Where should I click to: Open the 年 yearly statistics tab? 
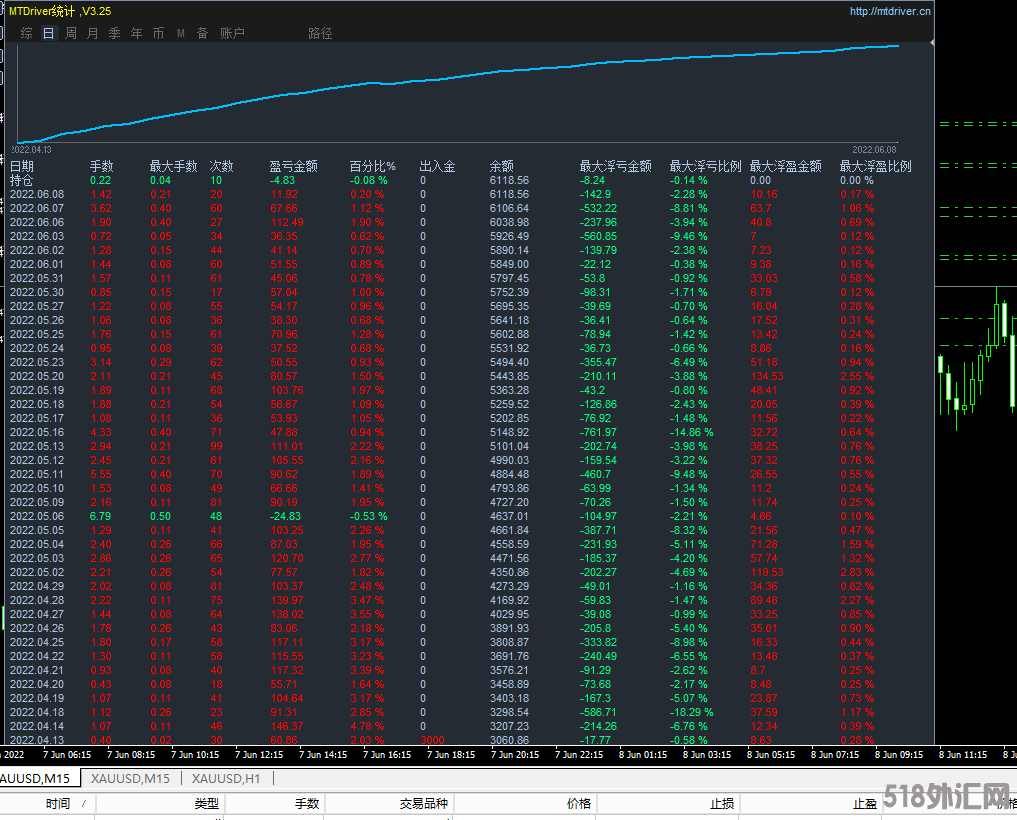137,33
